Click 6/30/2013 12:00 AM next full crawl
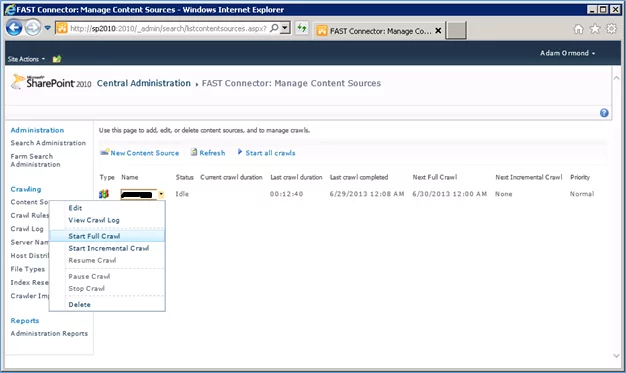 point(450,194)
